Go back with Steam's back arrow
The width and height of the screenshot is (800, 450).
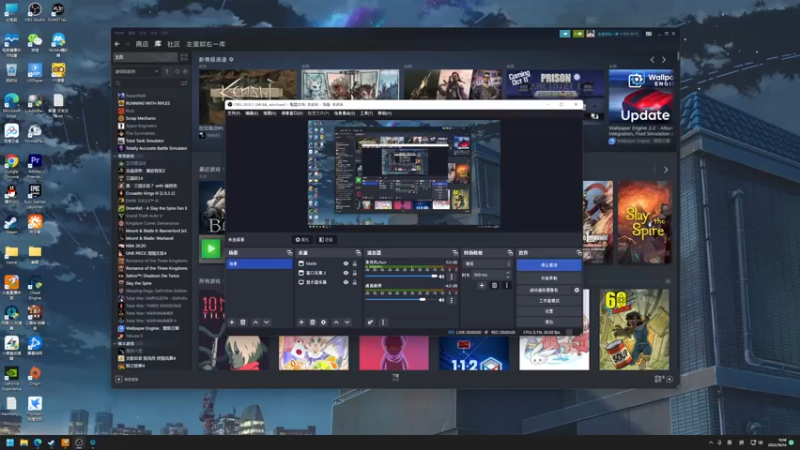tap(117, 44)
